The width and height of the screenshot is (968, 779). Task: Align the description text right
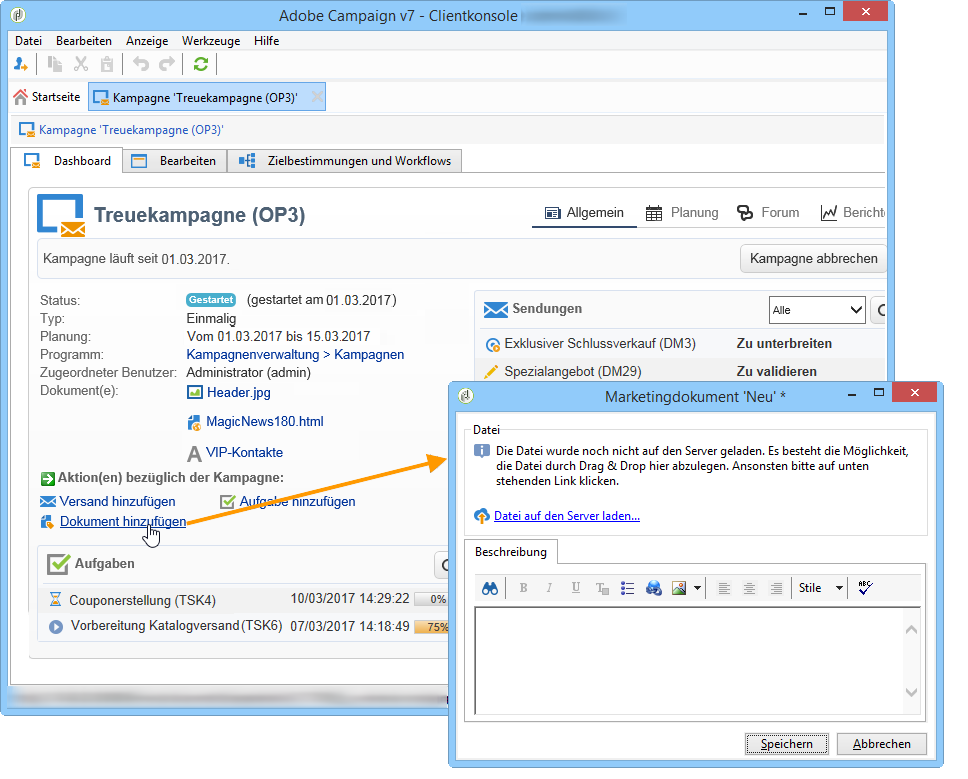point(776,588)
